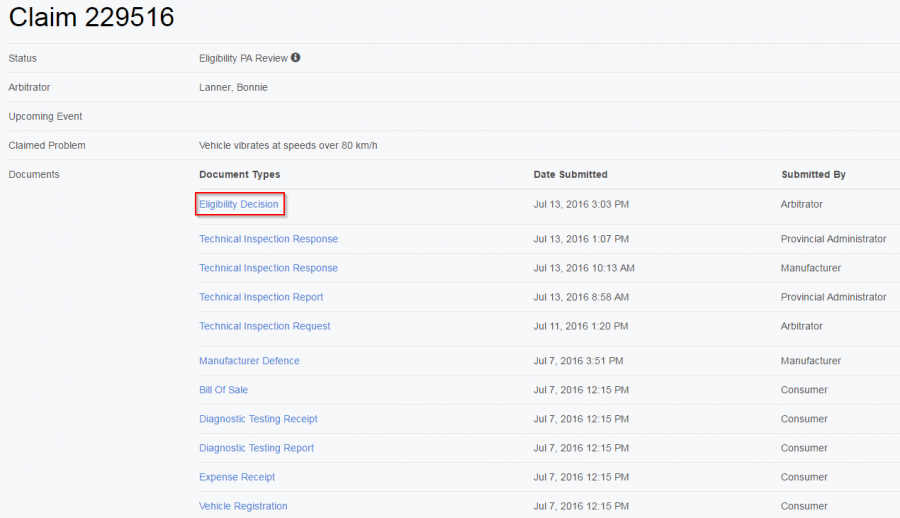Click the Submitted By column header
Viewport: 900px width, 518px height.
[x=813, y=175]
